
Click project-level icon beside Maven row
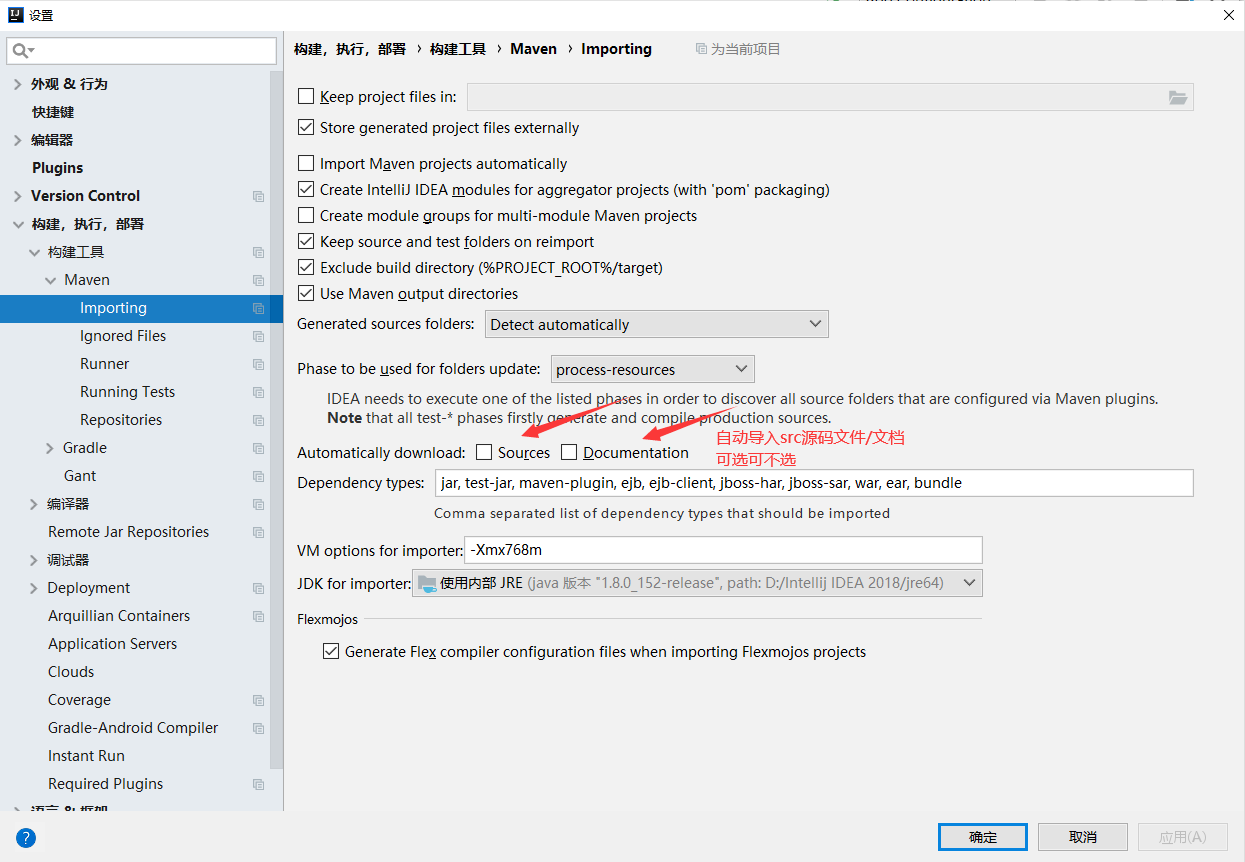click(258, 280)
